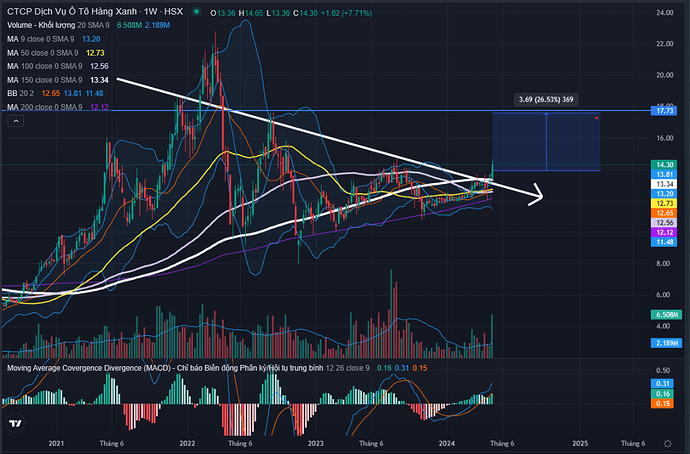Click the 0.31 MACD axis label
This screenshot has height=454, width=690.
662,384
